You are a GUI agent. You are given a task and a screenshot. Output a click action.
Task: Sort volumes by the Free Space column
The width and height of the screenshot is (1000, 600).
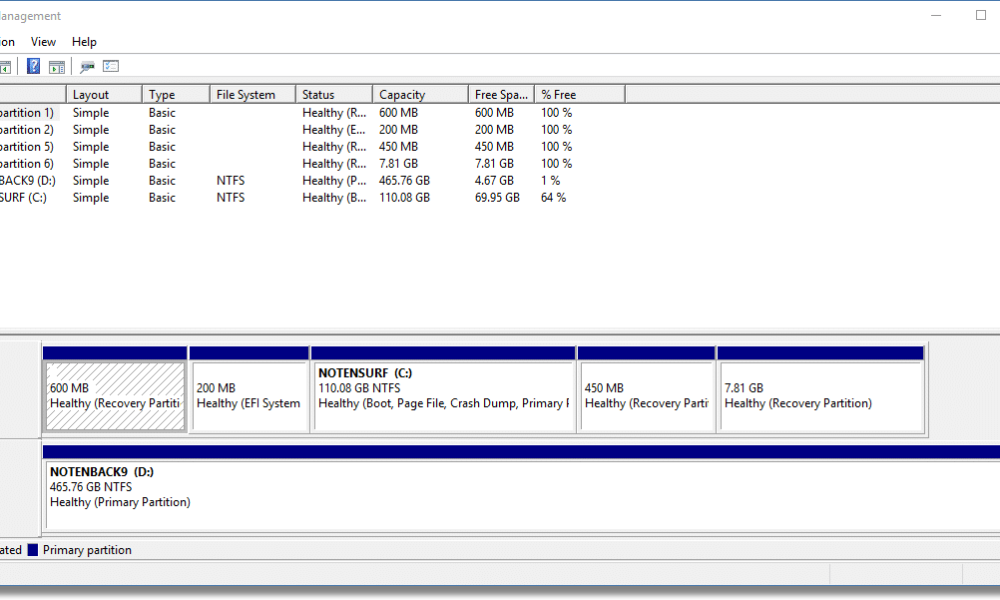(x=500, y=93)
